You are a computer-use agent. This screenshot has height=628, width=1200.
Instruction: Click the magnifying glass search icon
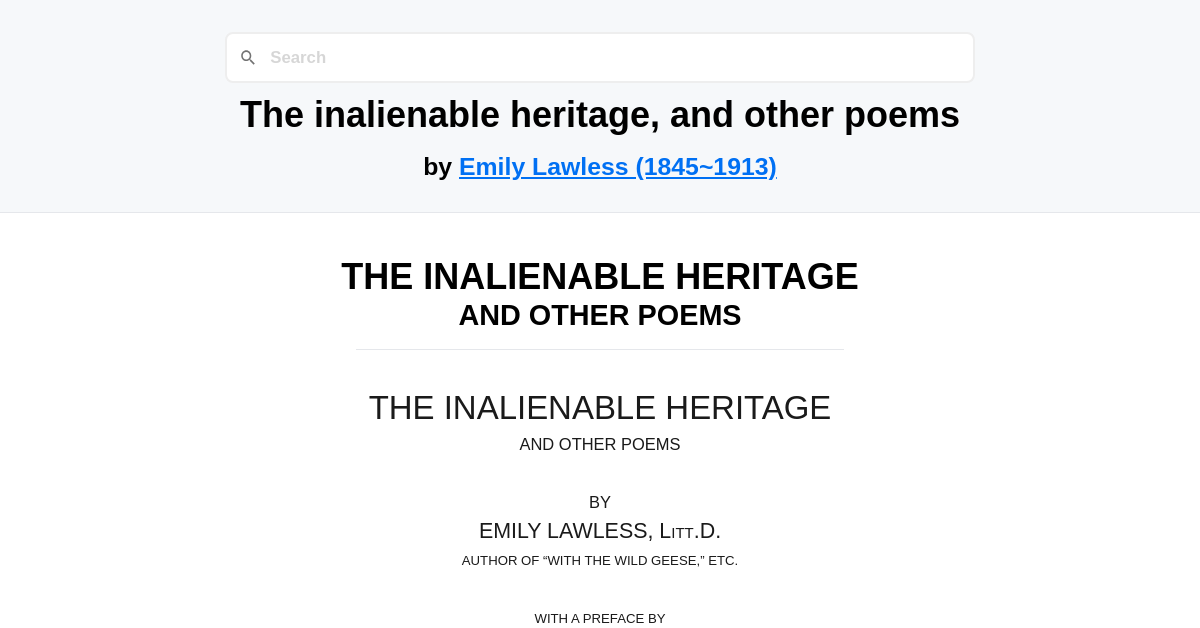pos(248,57)
